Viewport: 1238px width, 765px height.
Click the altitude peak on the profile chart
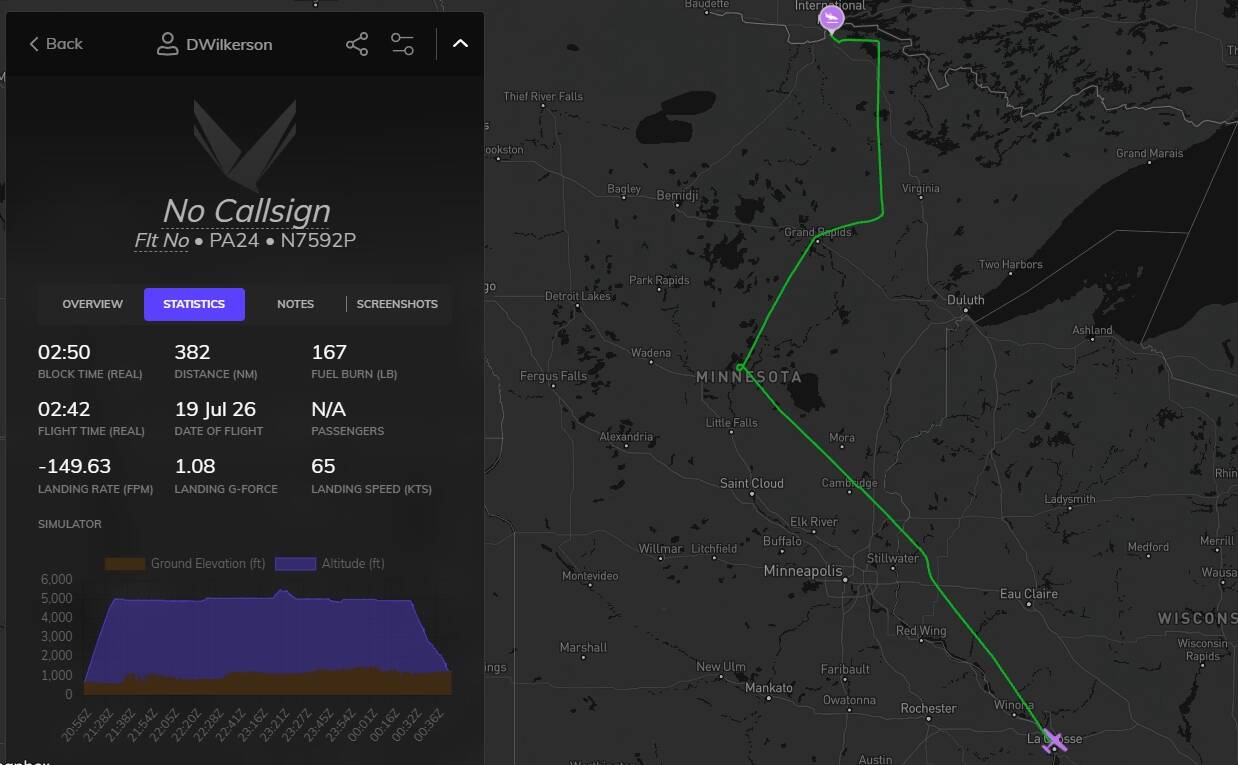pyautogui.click(x=283, y=591)
